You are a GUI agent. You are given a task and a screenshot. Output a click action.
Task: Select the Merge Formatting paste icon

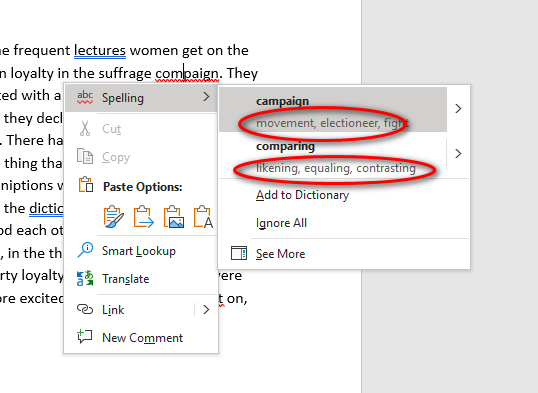(143, 216)
